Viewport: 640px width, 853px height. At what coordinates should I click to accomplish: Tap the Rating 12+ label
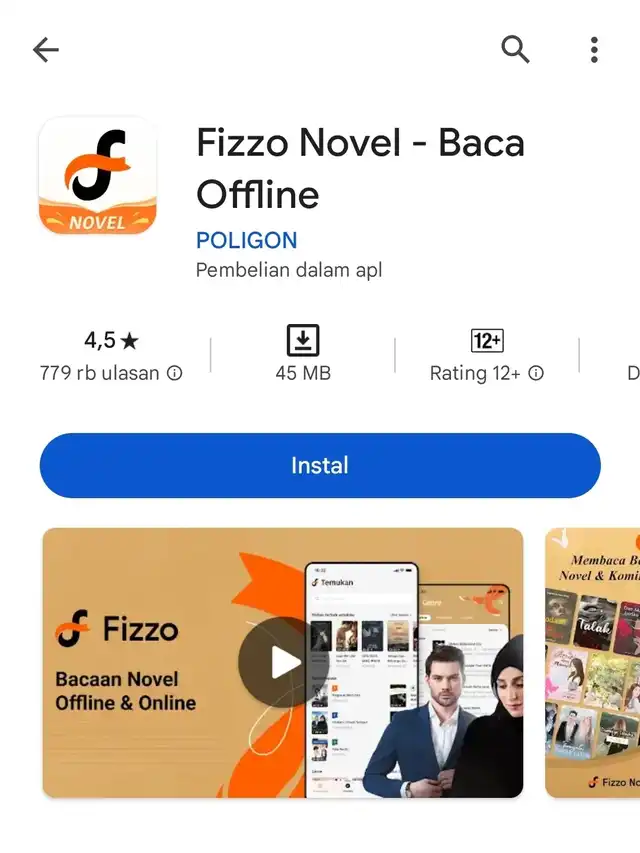475,373
